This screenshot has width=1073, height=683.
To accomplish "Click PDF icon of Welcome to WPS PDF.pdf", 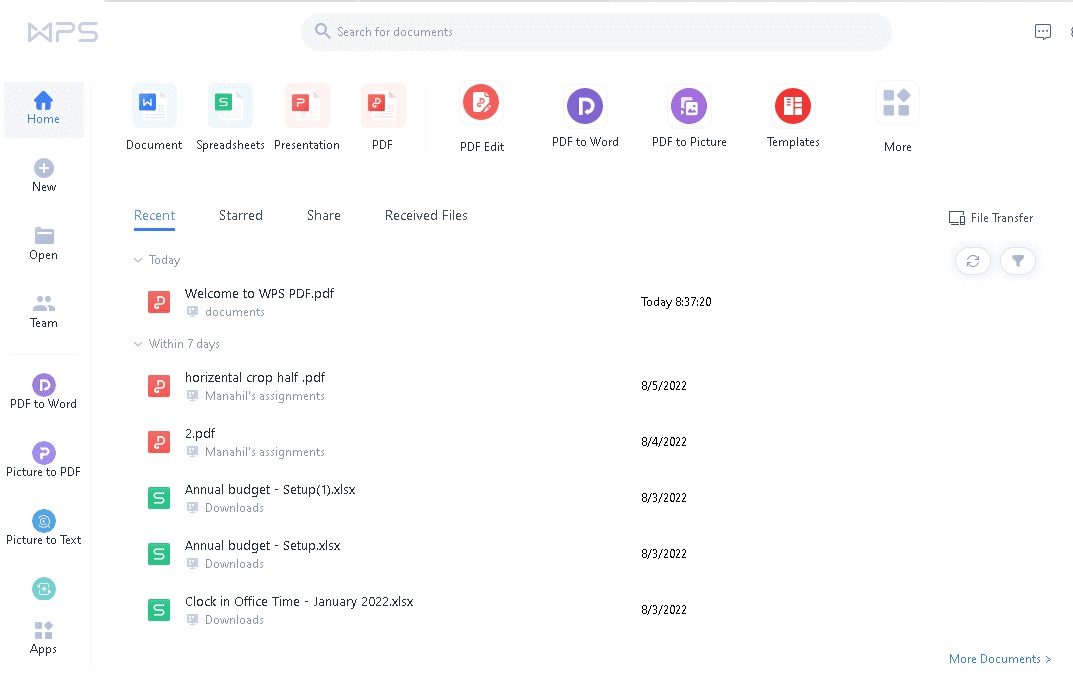I will 159,302.
